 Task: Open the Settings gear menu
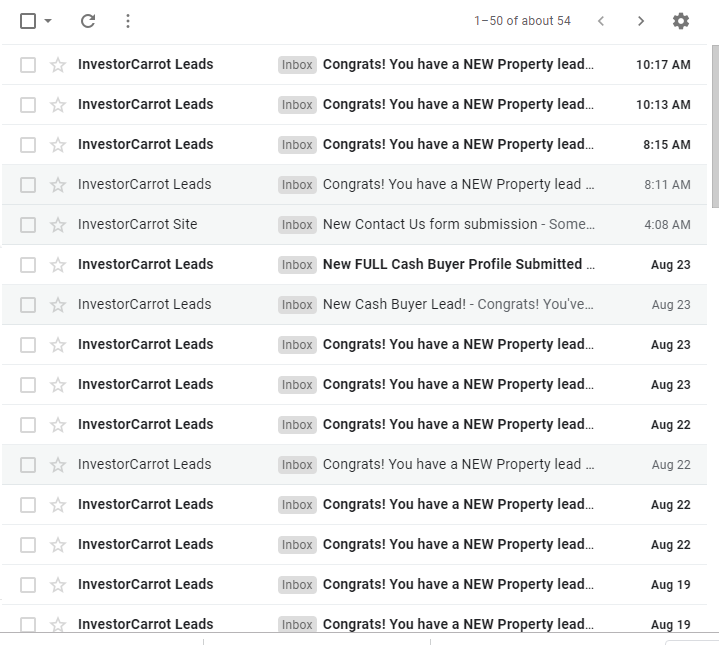pyautogui.click(x=680, y=21)
